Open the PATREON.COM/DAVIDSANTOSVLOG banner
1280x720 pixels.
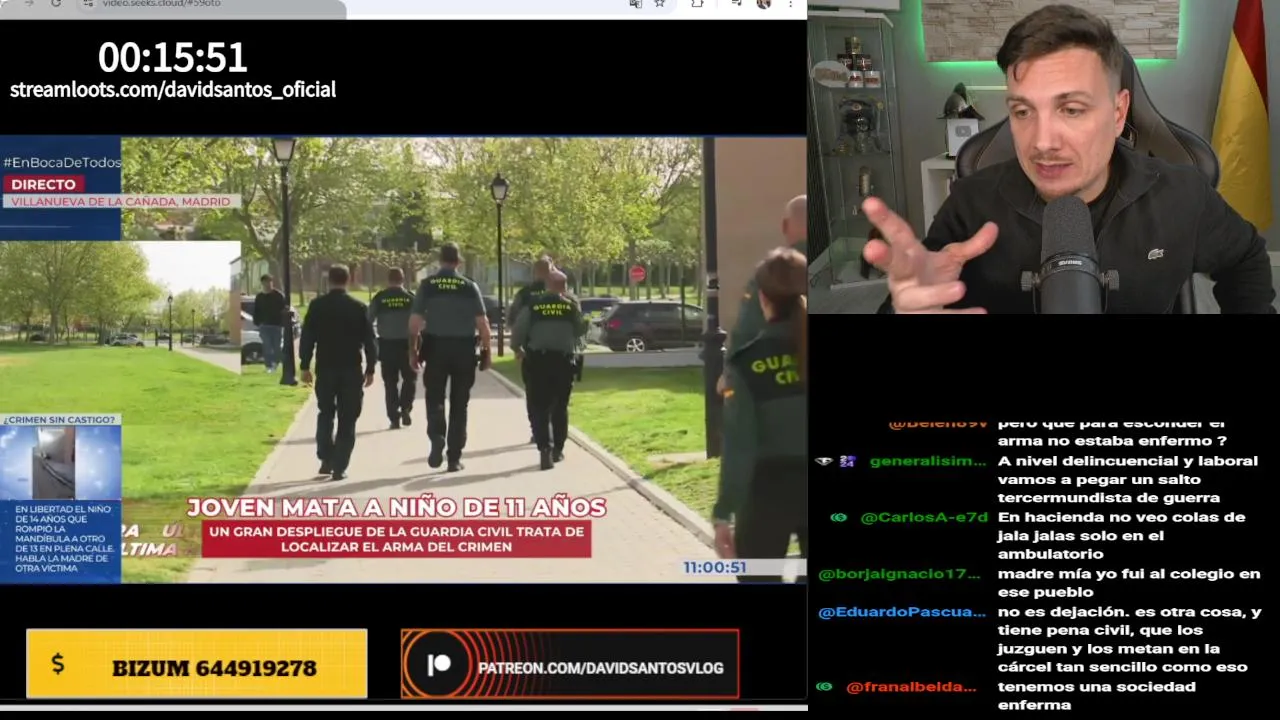tap(570, 664)
